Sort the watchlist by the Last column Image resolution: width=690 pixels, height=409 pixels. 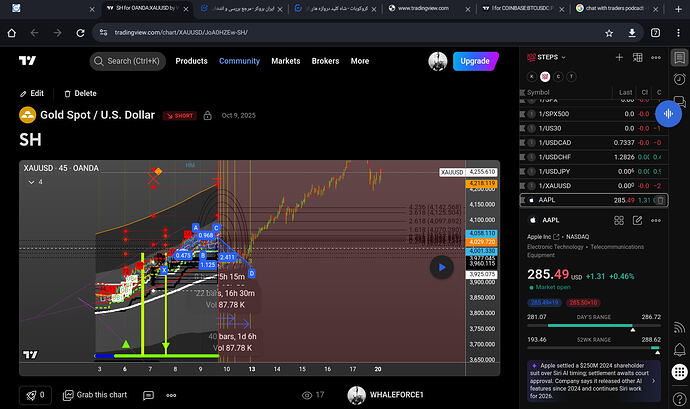(625, 92)
